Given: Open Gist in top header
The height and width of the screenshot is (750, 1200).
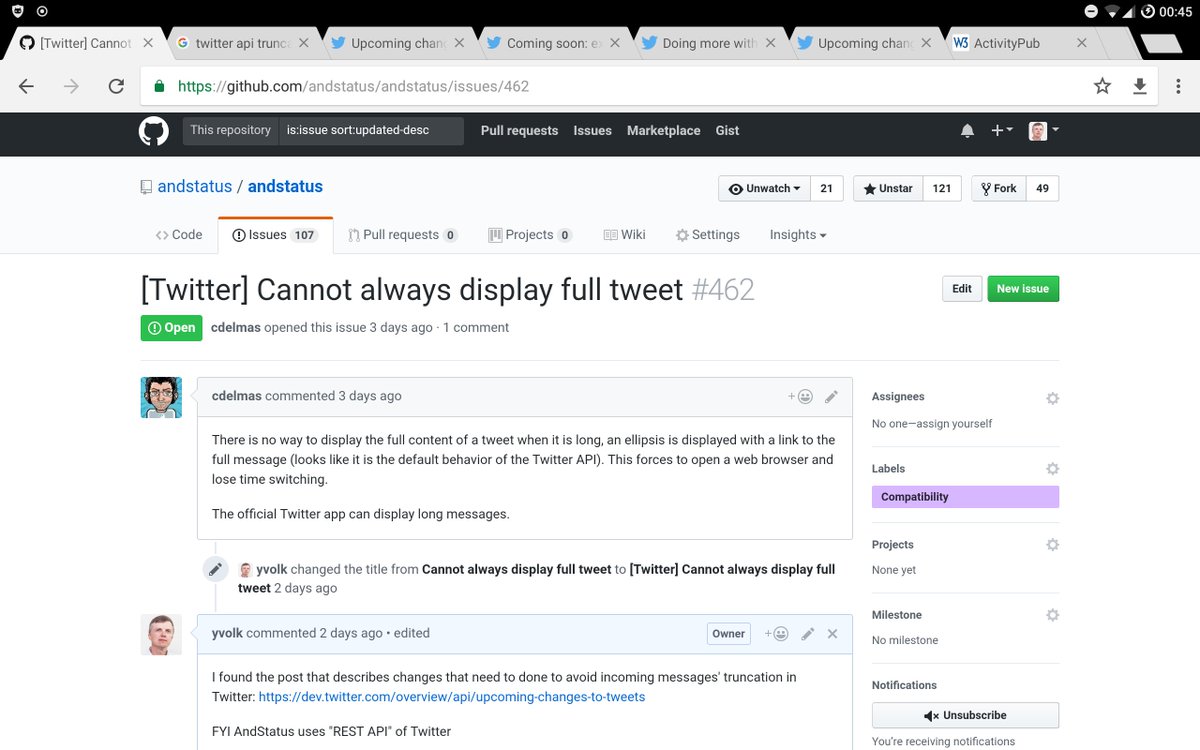Looking at the screenshot, I should coord(727,131).
